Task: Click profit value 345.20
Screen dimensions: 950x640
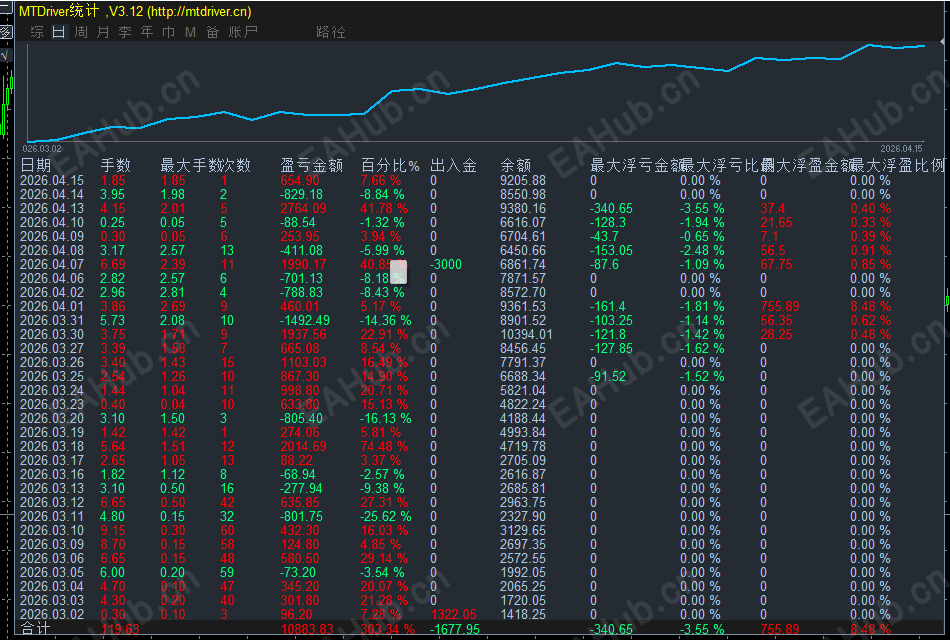Action: [x=300, y=586]
